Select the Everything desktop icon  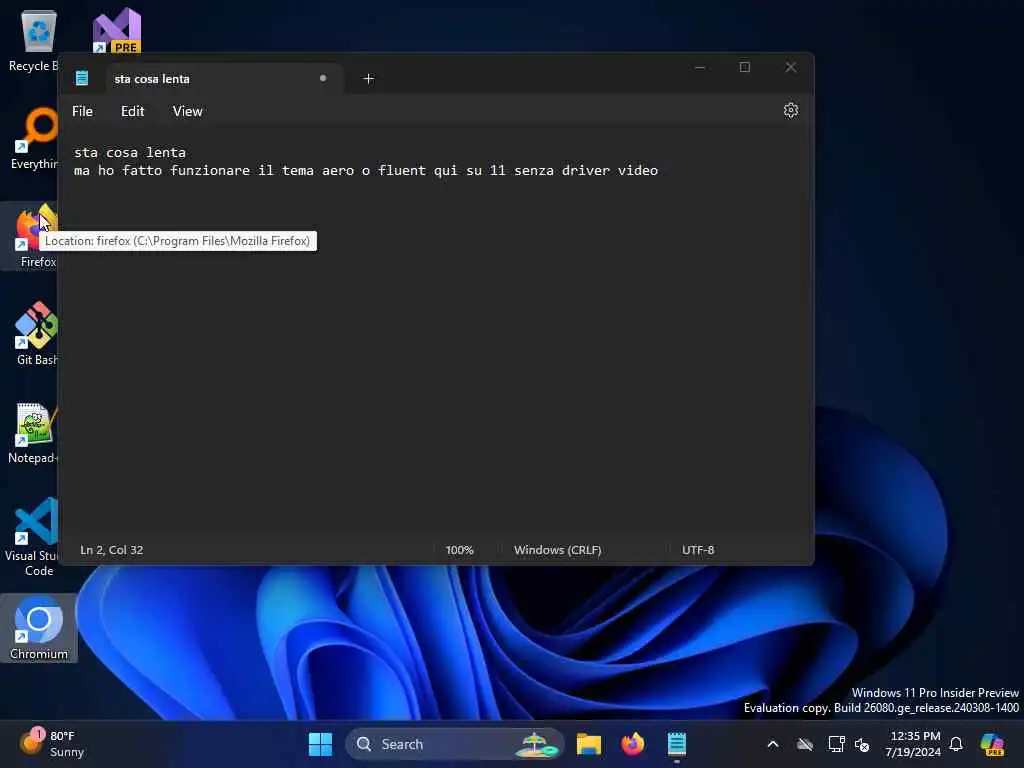[34, 138]
